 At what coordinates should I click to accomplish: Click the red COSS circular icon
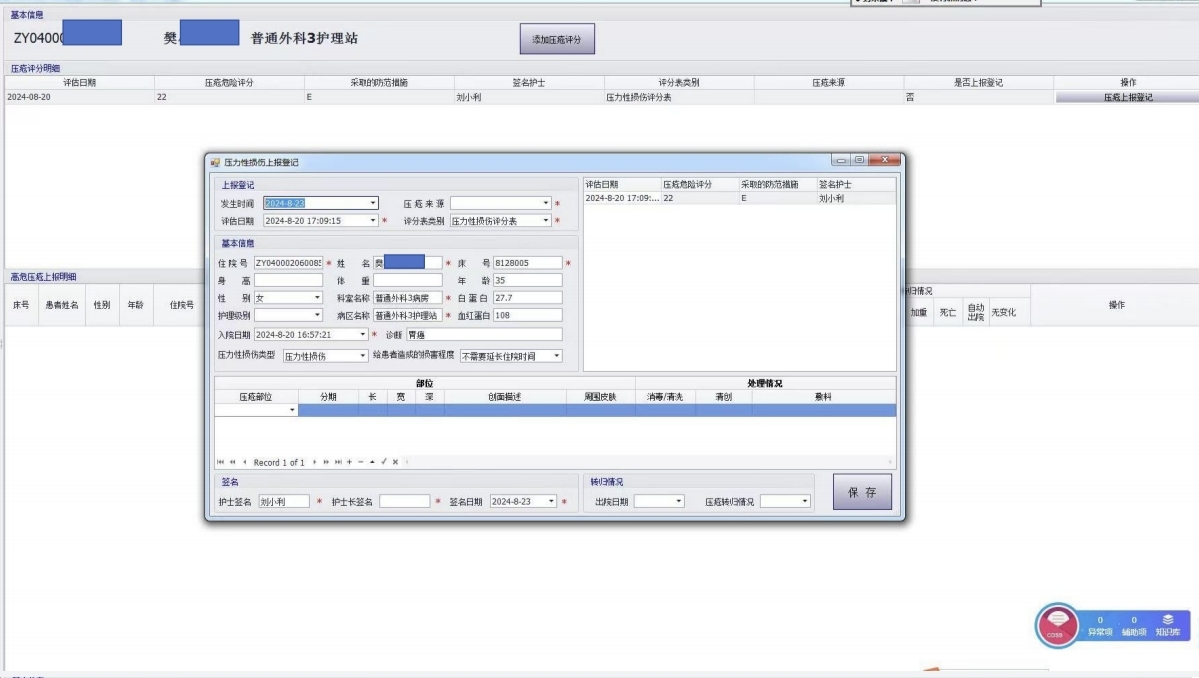[1057, 625]
